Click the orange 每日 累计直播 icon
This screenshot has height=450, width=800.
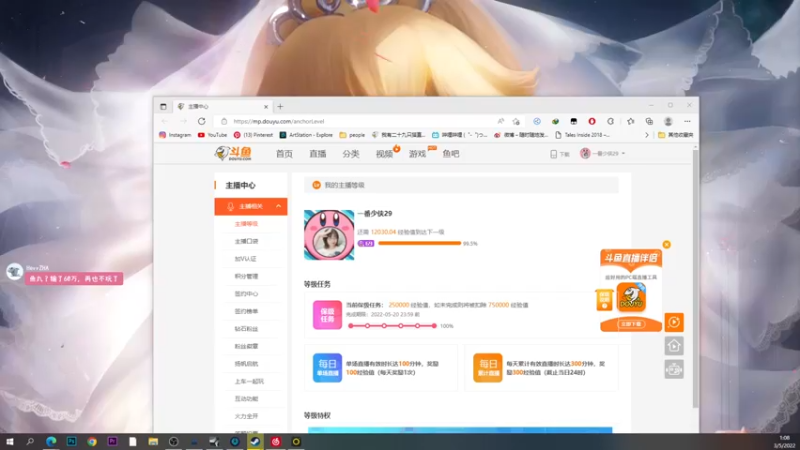487,368
